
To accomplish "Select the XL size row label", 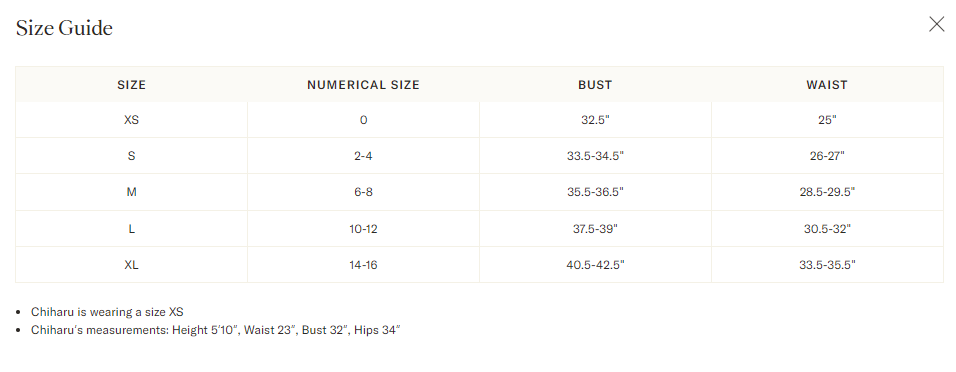I will 132,265.
